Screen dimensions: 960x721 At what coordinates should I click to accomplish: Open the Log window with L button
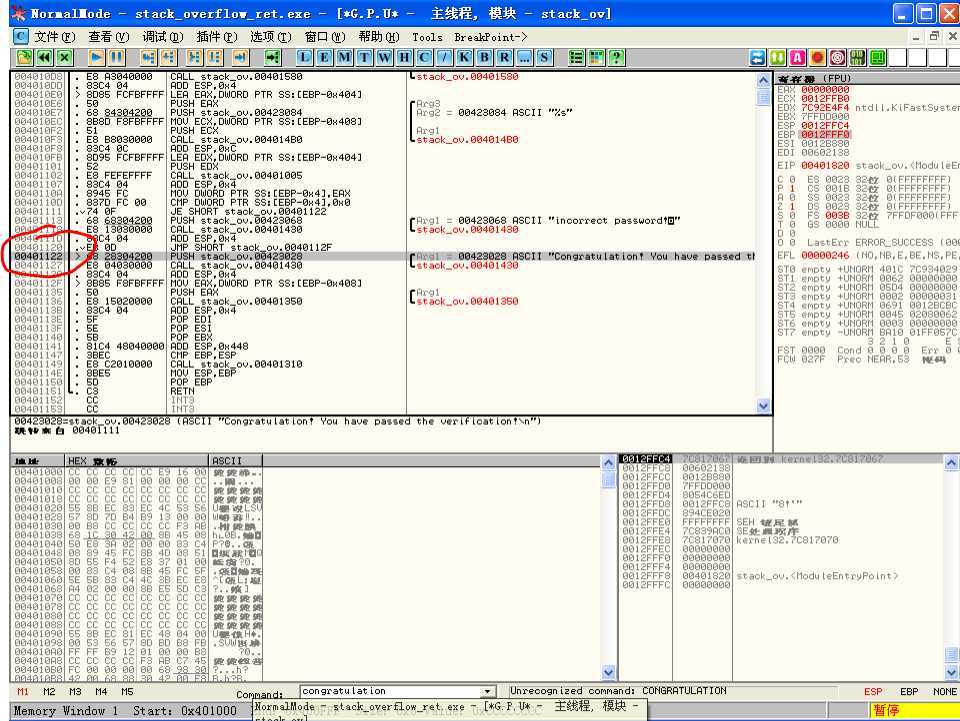tap(304, 58)
